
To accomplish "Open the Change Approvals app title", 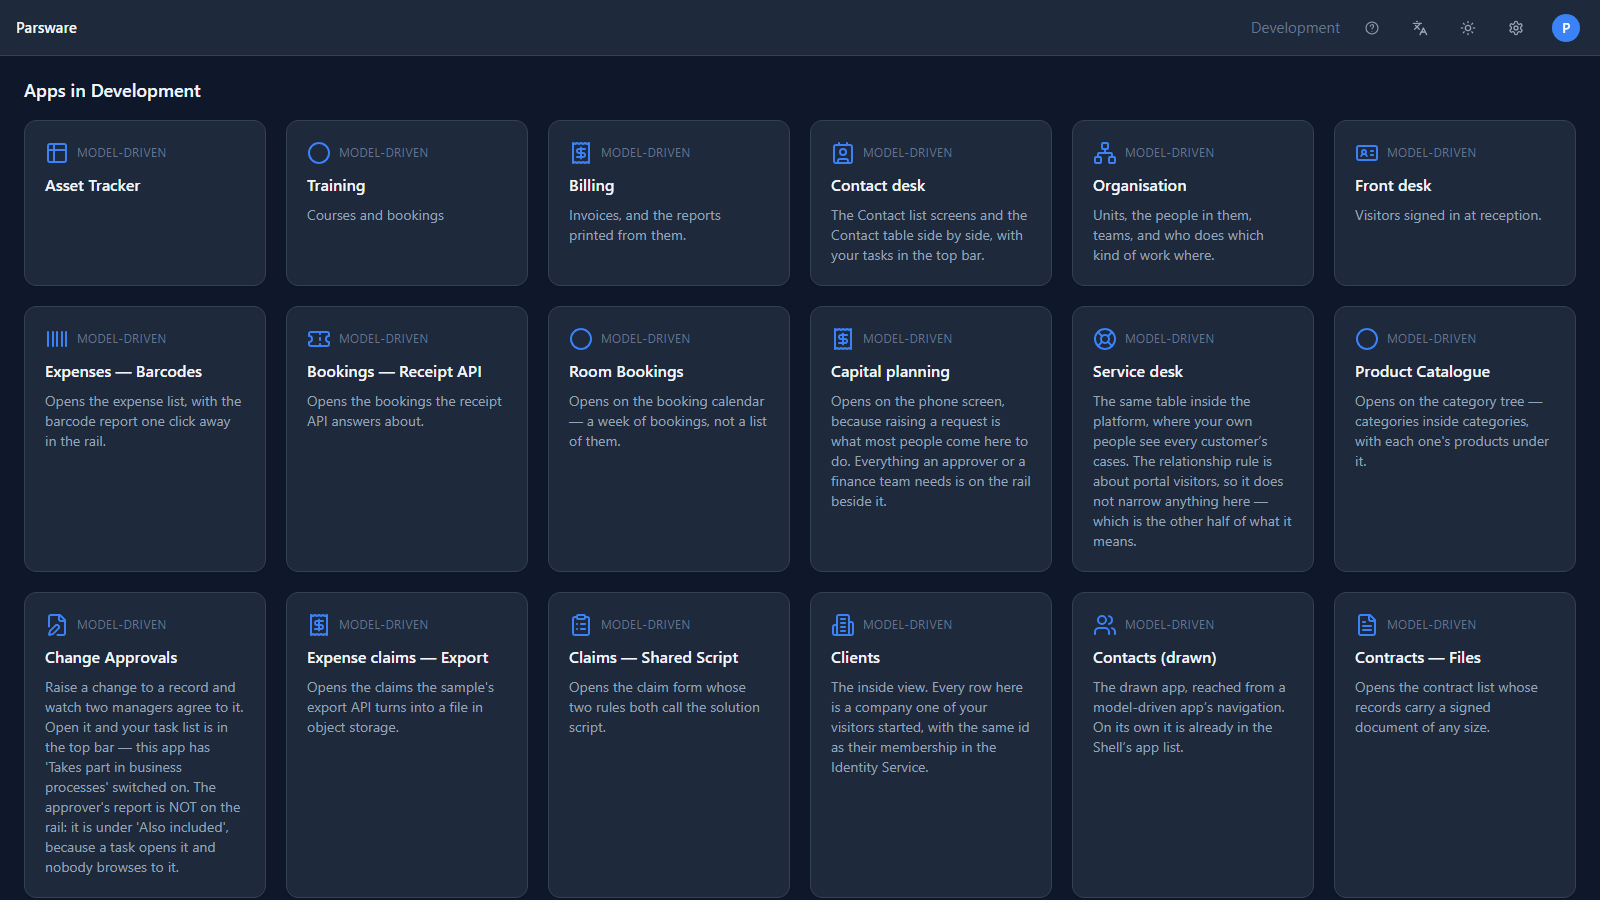I will tap(111, 658).
